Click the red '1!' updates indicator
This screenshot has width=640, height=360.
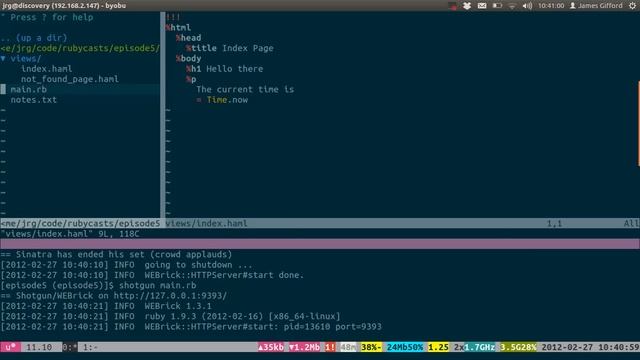330,347
